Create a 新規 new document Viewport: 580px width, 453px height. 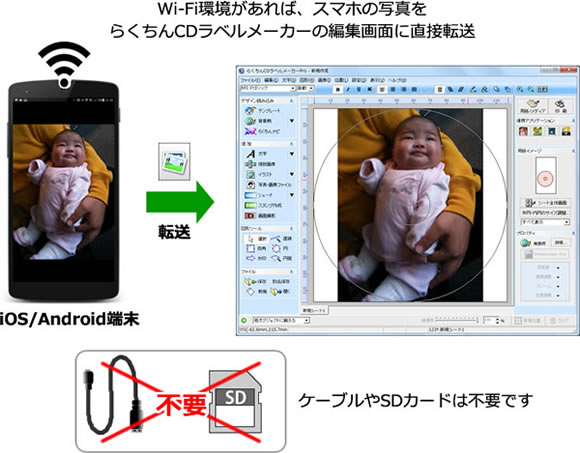[x=256, y=292]
